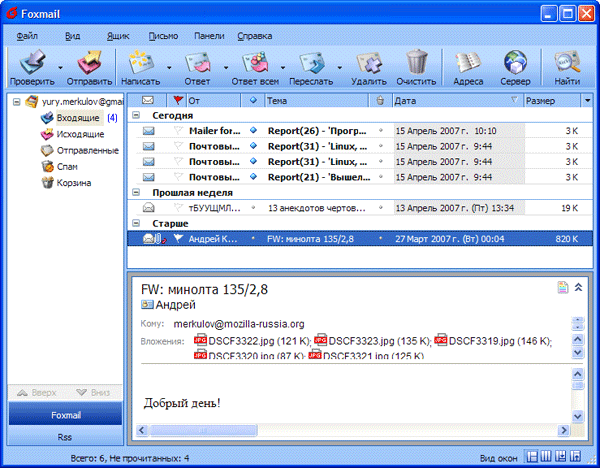Toggle read status envelope of Report(26) message

coord(148,131)
